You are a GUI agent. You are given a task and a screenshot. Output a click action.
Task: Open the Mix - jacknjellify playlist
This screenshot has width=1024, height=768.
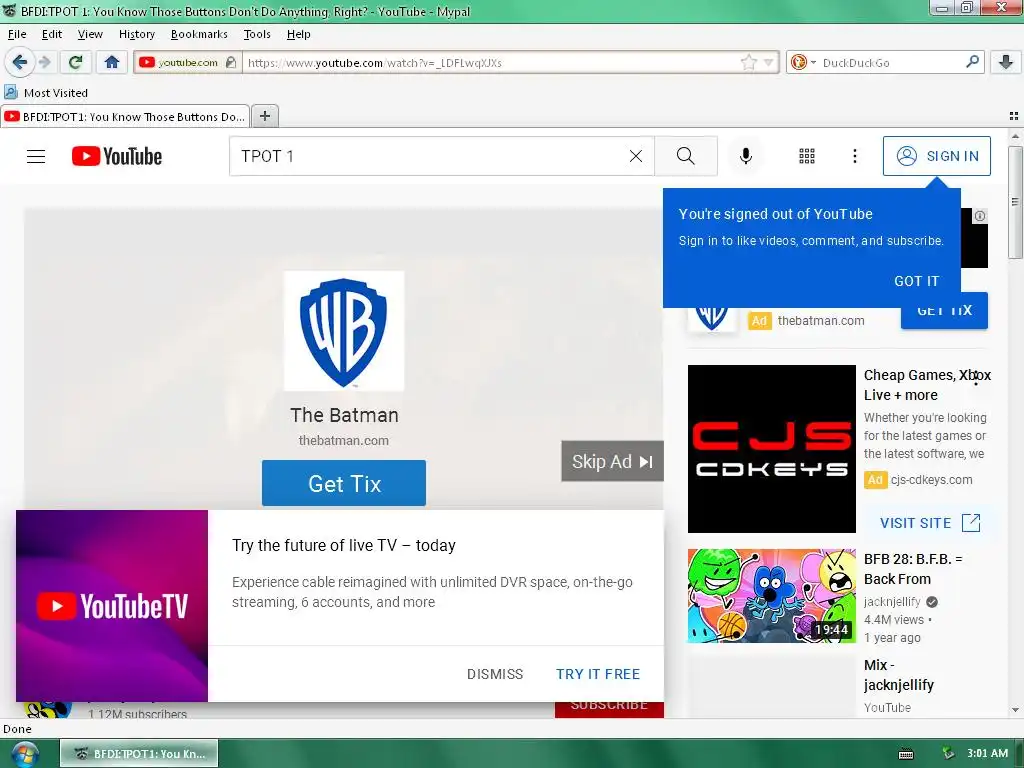pos(899,675)
